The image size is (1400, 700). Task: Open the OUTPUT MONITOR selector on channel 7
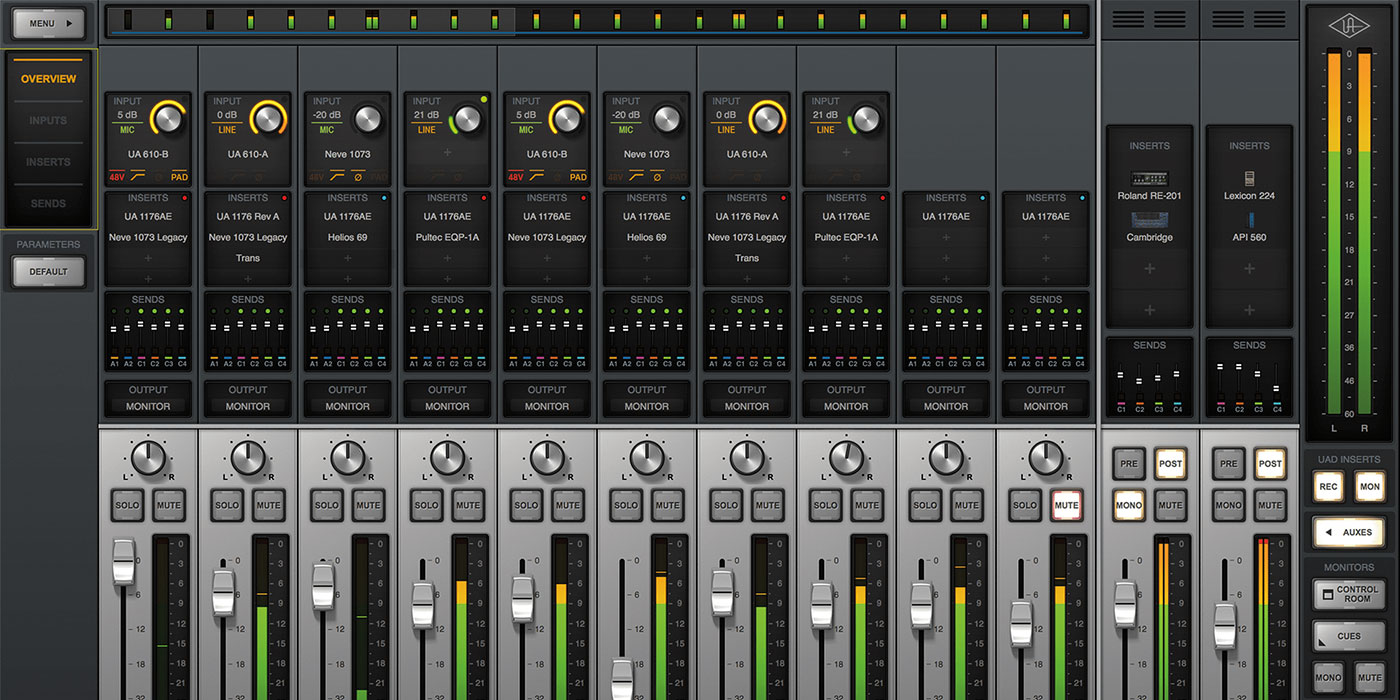(747, 407)
